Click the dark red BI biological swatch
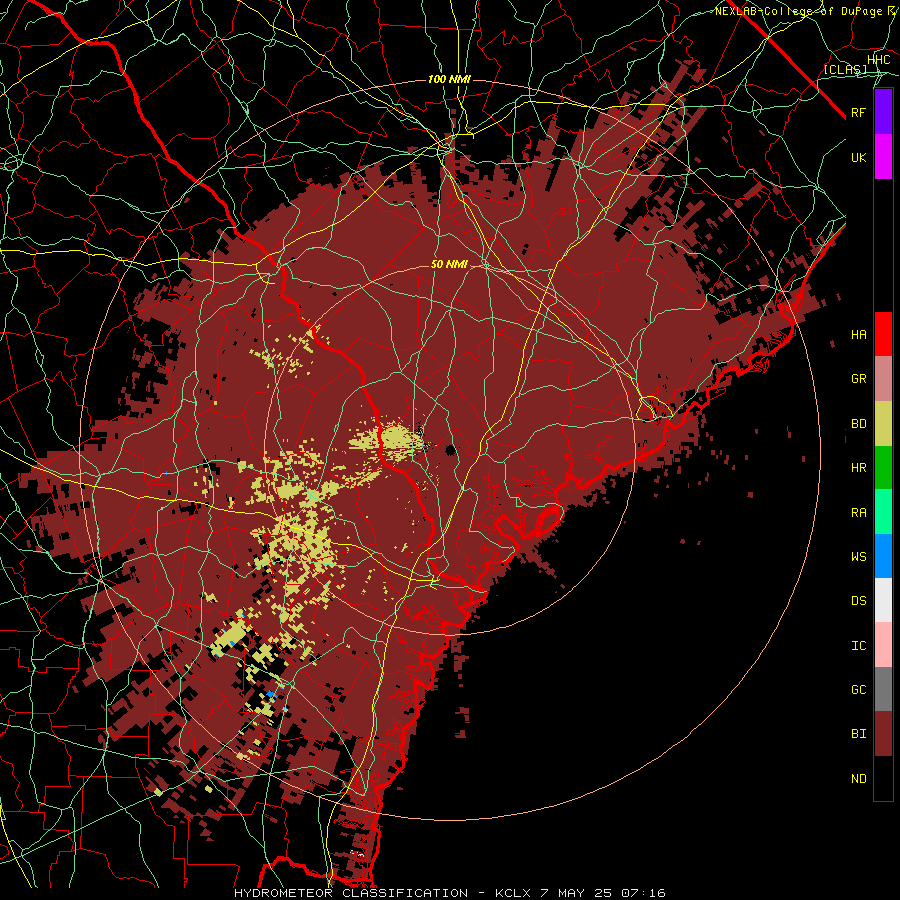Image resolution: width=900 pixels, height=900 pixels. coord(883,734)
